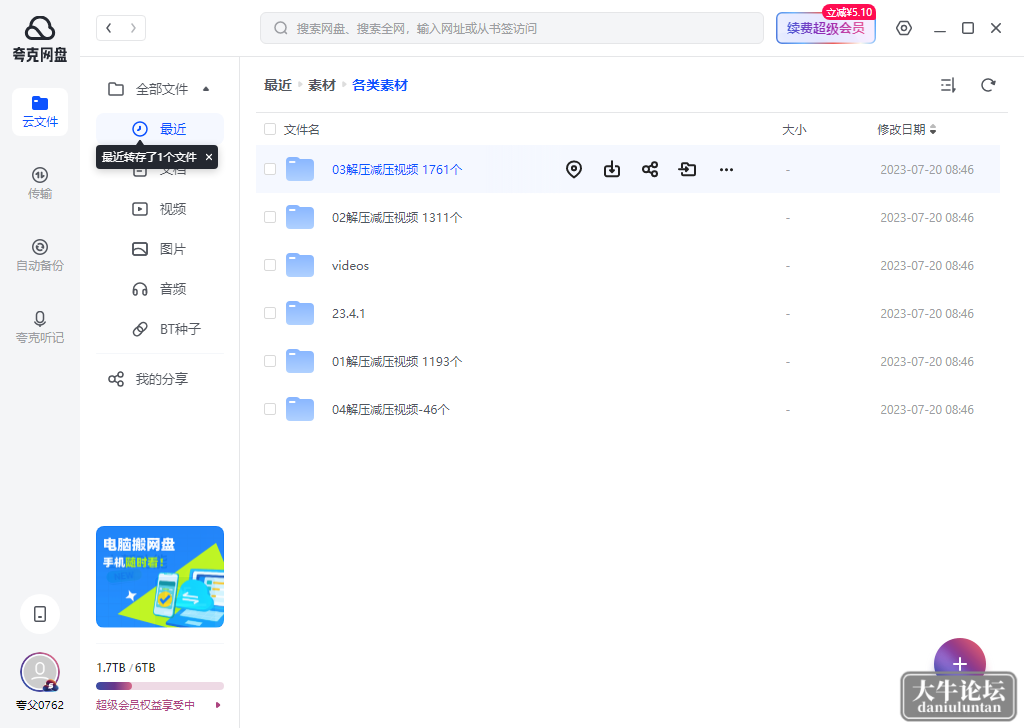Go forward with the right arrow
Image resolution: width=1024 pixels, height=728 pixels.
tap(133, 28)
